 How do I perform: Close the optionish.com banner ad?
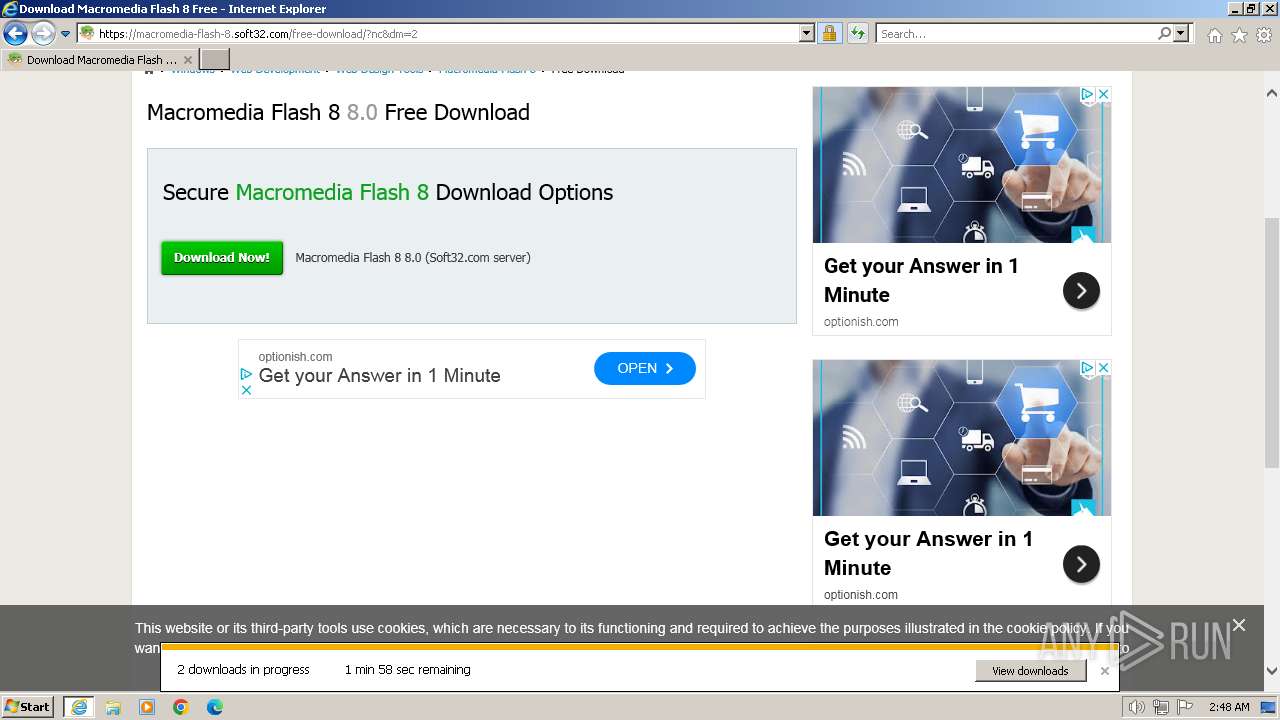(246, 389)
